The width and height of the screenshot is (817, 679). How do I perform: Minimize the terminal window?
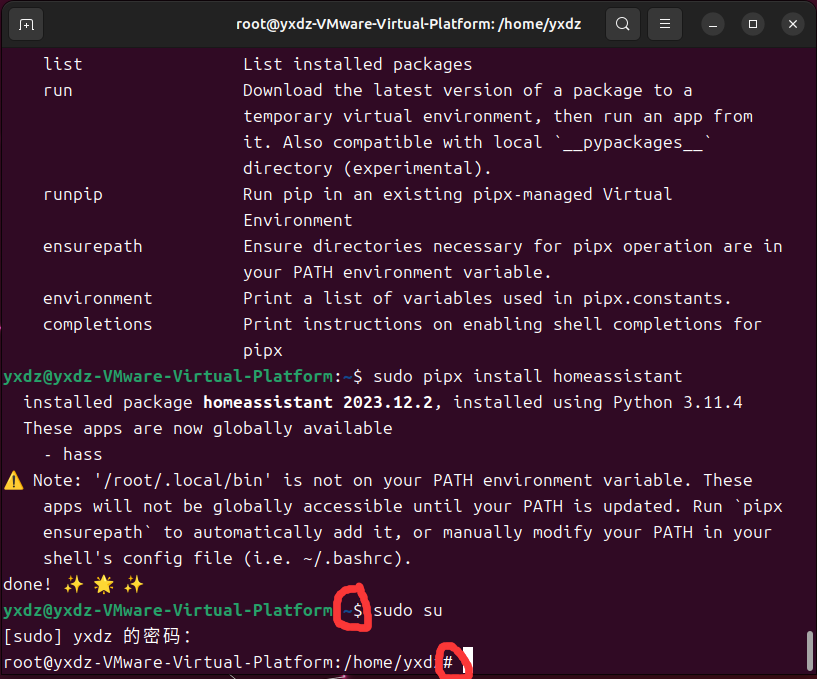click(x=713, y=24)
